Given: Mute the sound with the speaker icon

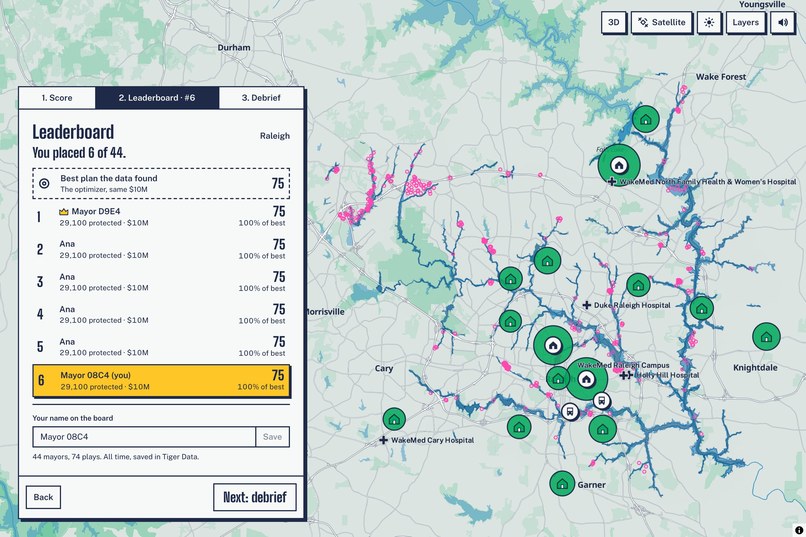Looking at the screenshot, I should click(x=782, y=23).
